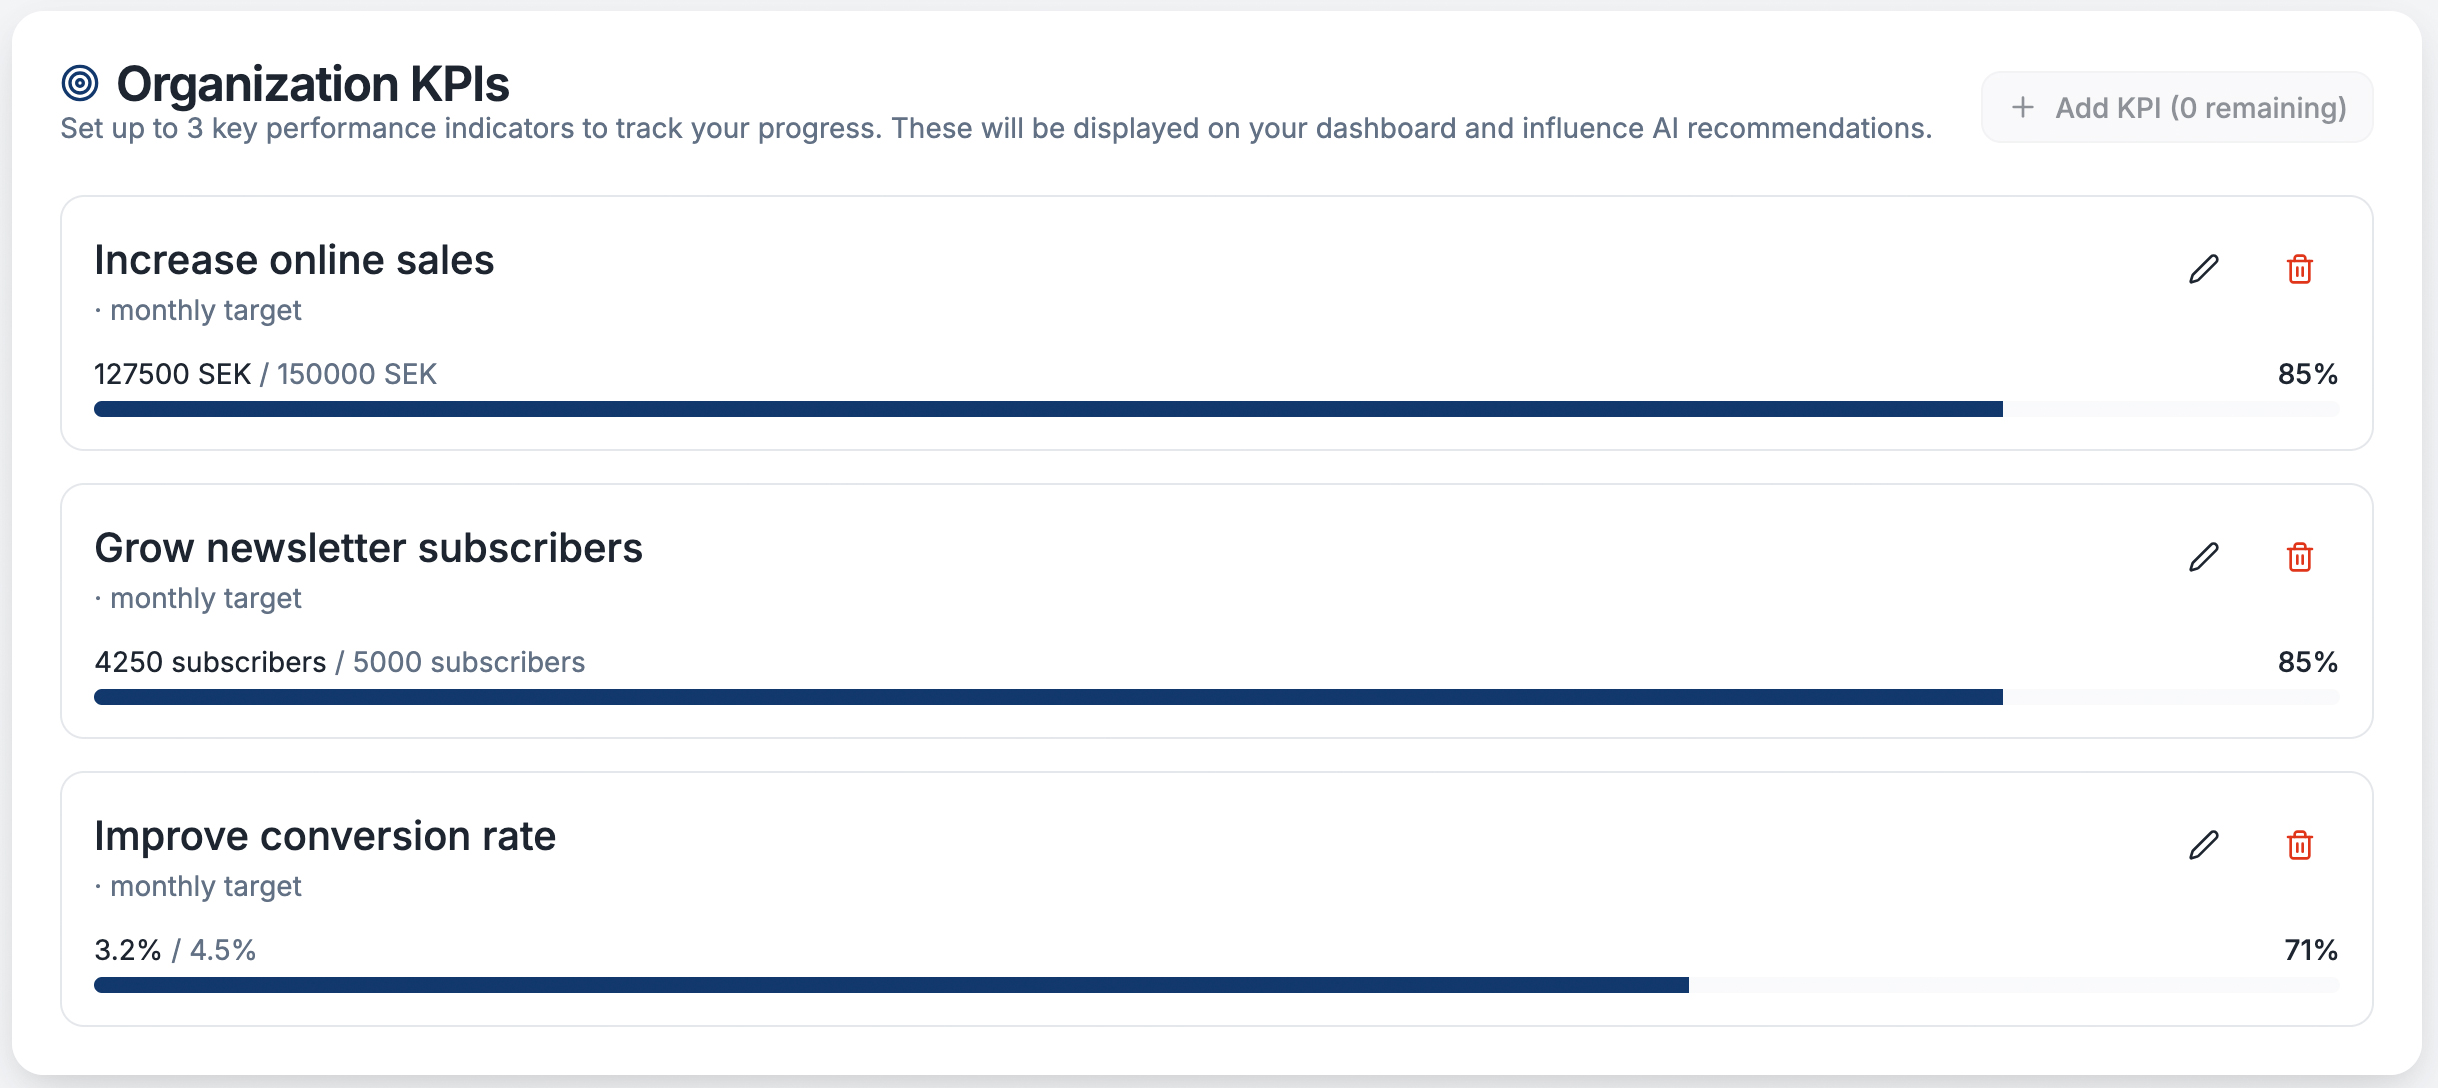Click the Grow newsletter subscribers progress bar
The width and height of the screenshot is (2438, 1088).
(1215, 697)
